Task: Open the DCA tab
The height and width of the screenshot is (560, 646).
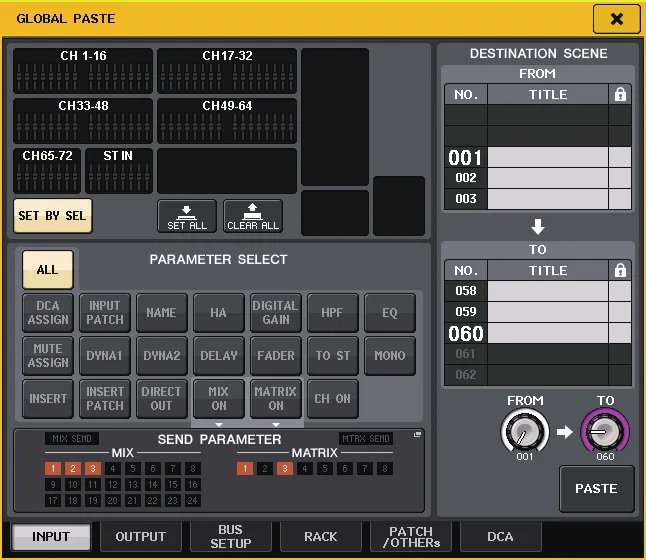Action: click(x=500, y=537)
